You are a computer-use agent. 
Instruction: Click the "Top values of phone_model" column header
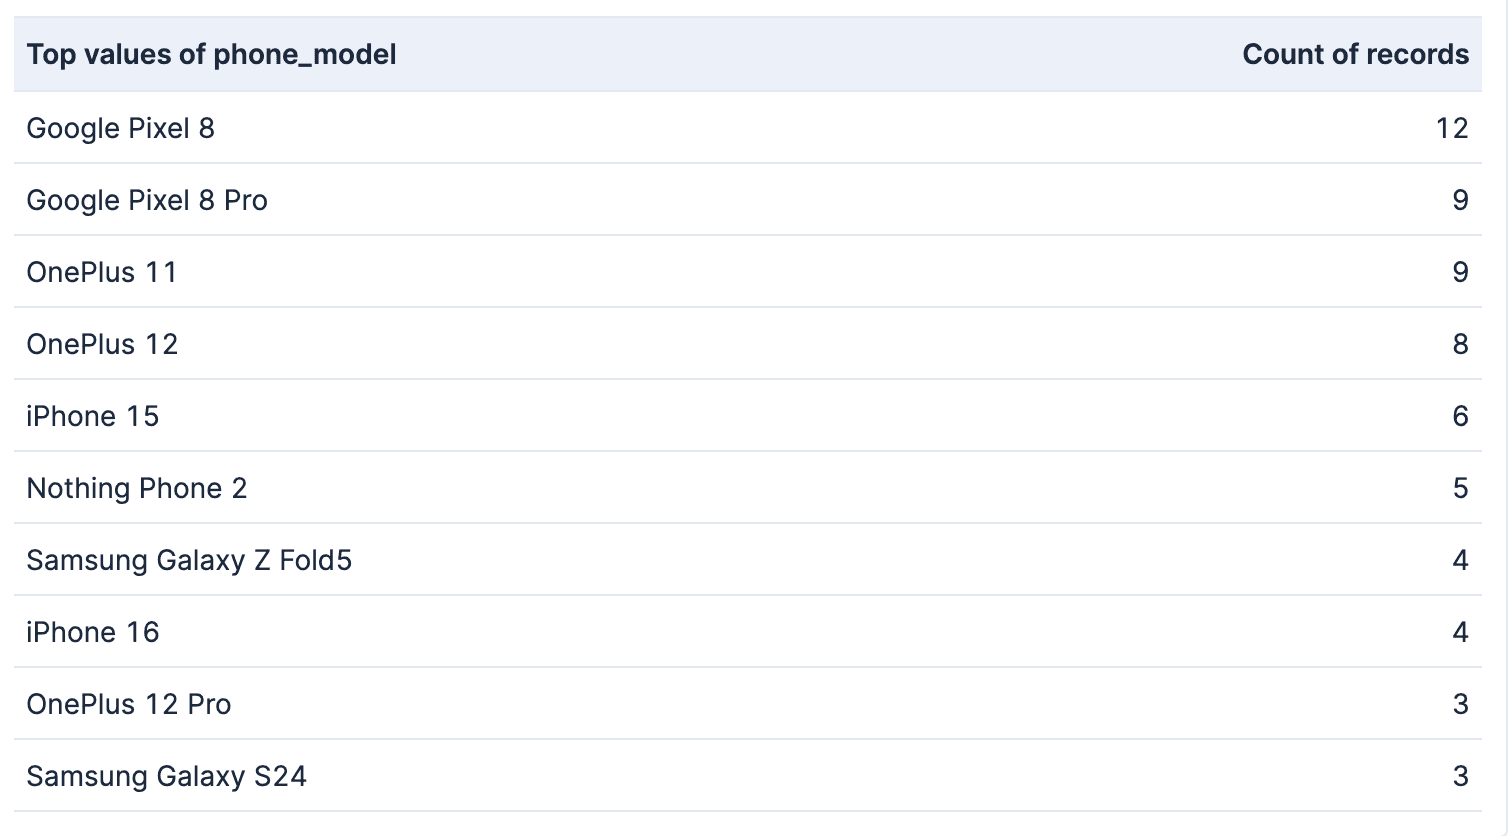[x=211, y=54]
